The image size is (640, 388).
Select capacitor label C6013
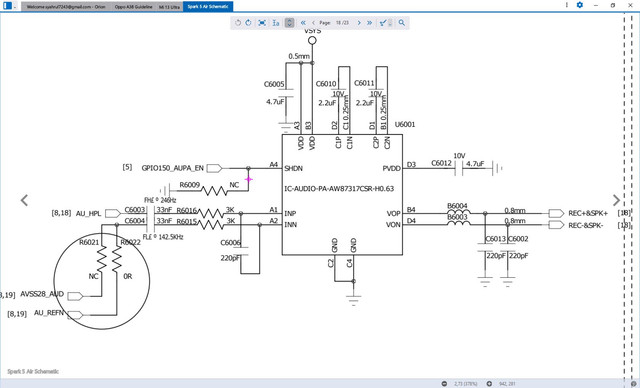click(x=496, y=239)
